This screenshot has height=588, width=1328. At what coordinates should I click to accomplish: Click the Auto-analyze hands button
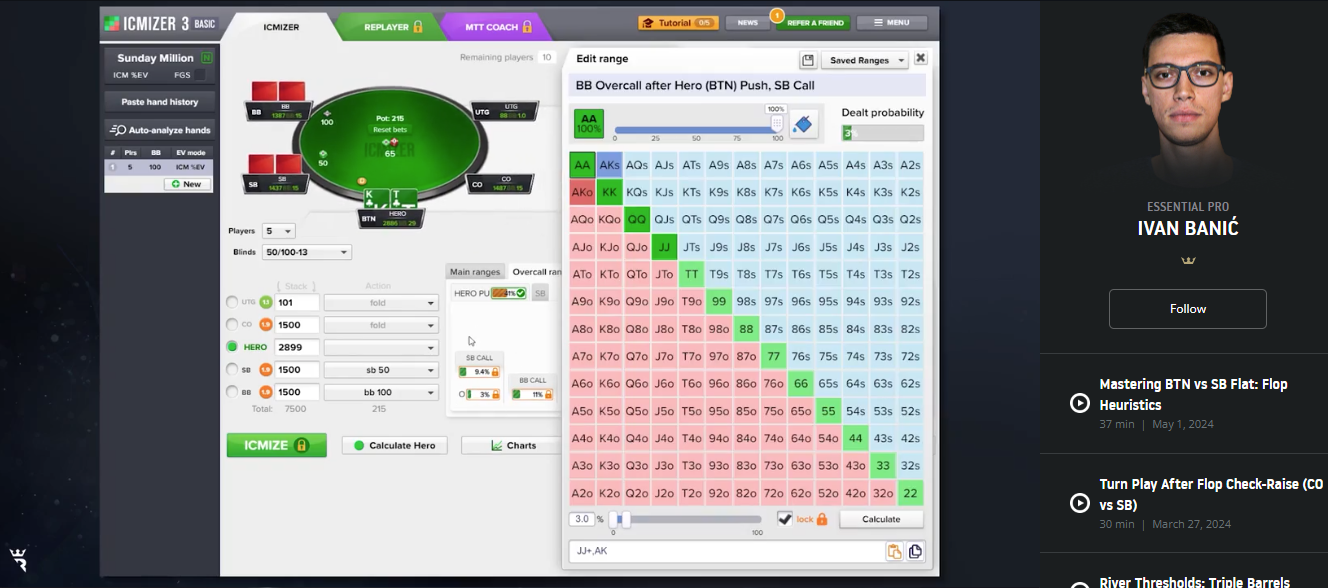pyautogui.click(x=160, y=130)
